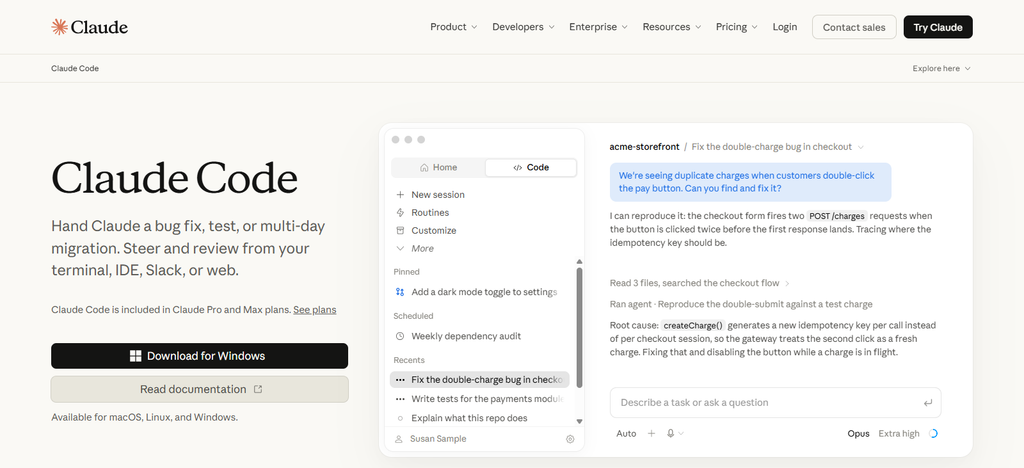
Task: Click the plus attachment icon near Auto
Action: point(651,433)
